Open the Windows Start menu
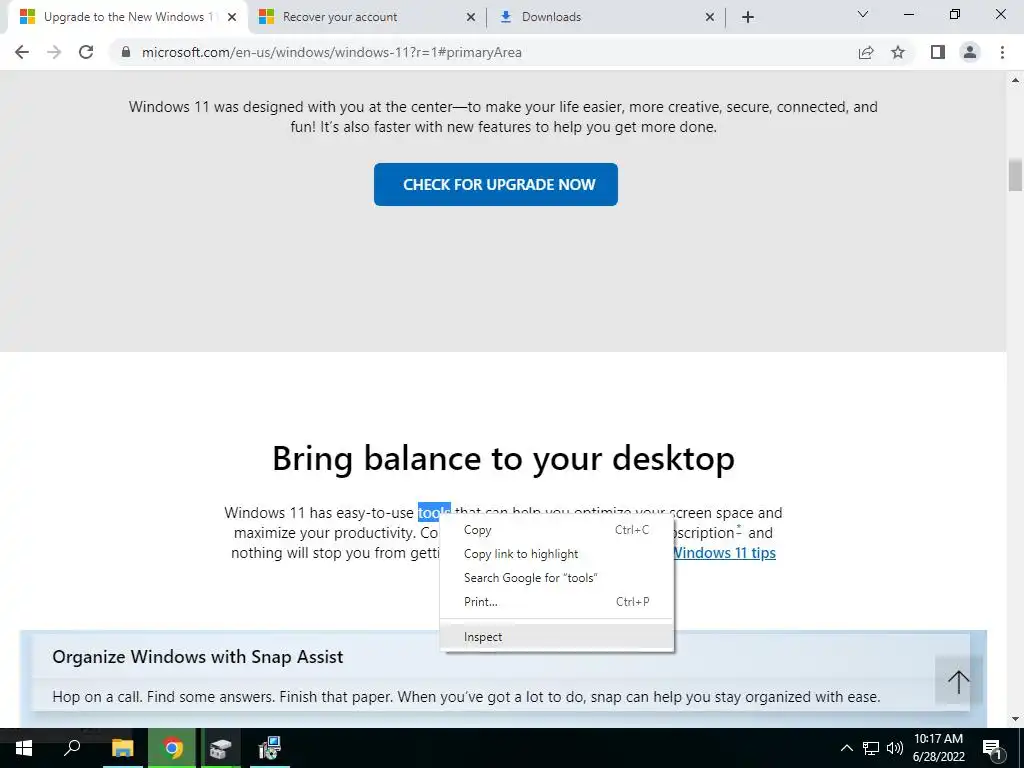 tap(24, 748)
